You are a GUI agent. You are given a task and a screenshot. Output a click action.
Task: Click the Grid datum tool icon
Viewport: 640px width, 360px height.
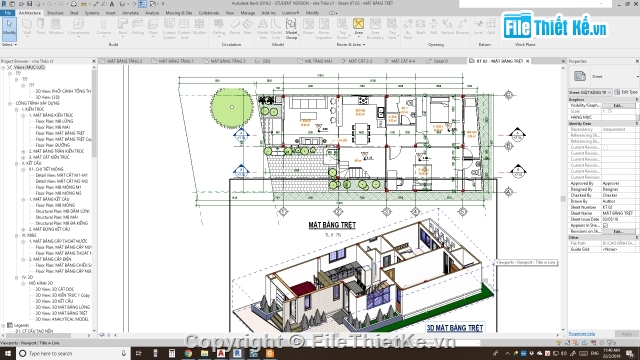(491, 24)
